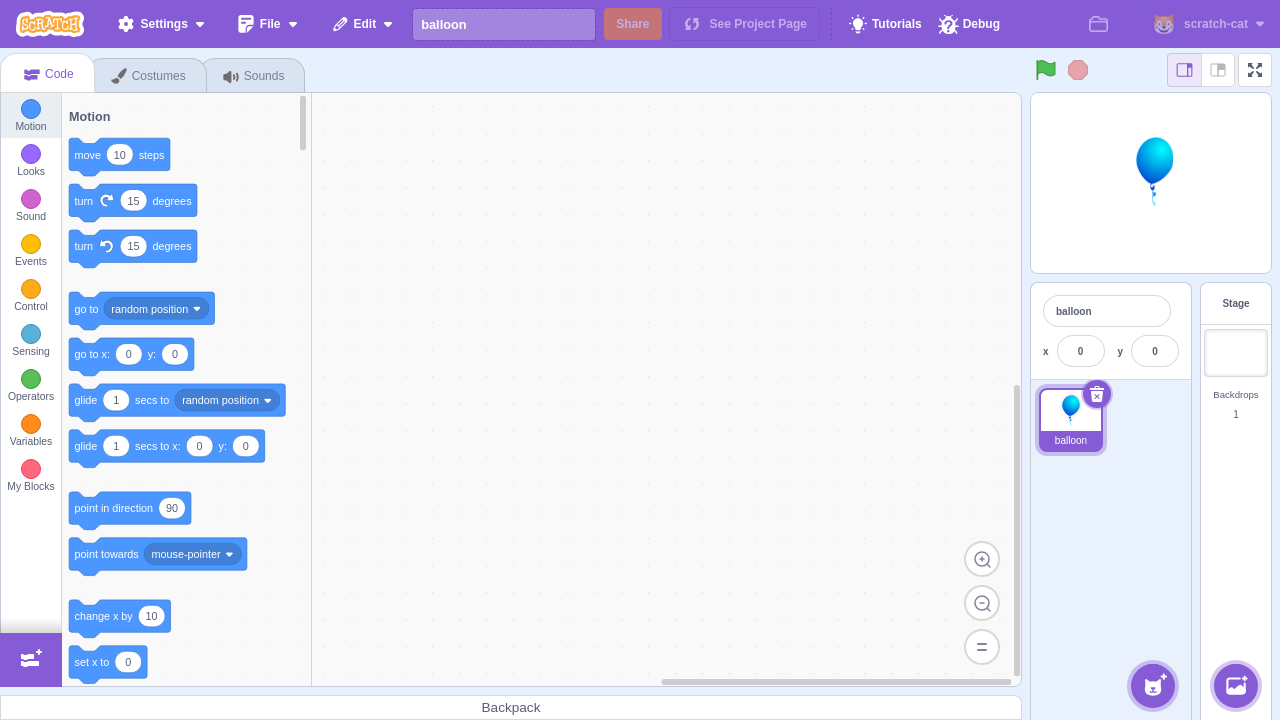Click the 'change x by 10' block

click(119, 618)
